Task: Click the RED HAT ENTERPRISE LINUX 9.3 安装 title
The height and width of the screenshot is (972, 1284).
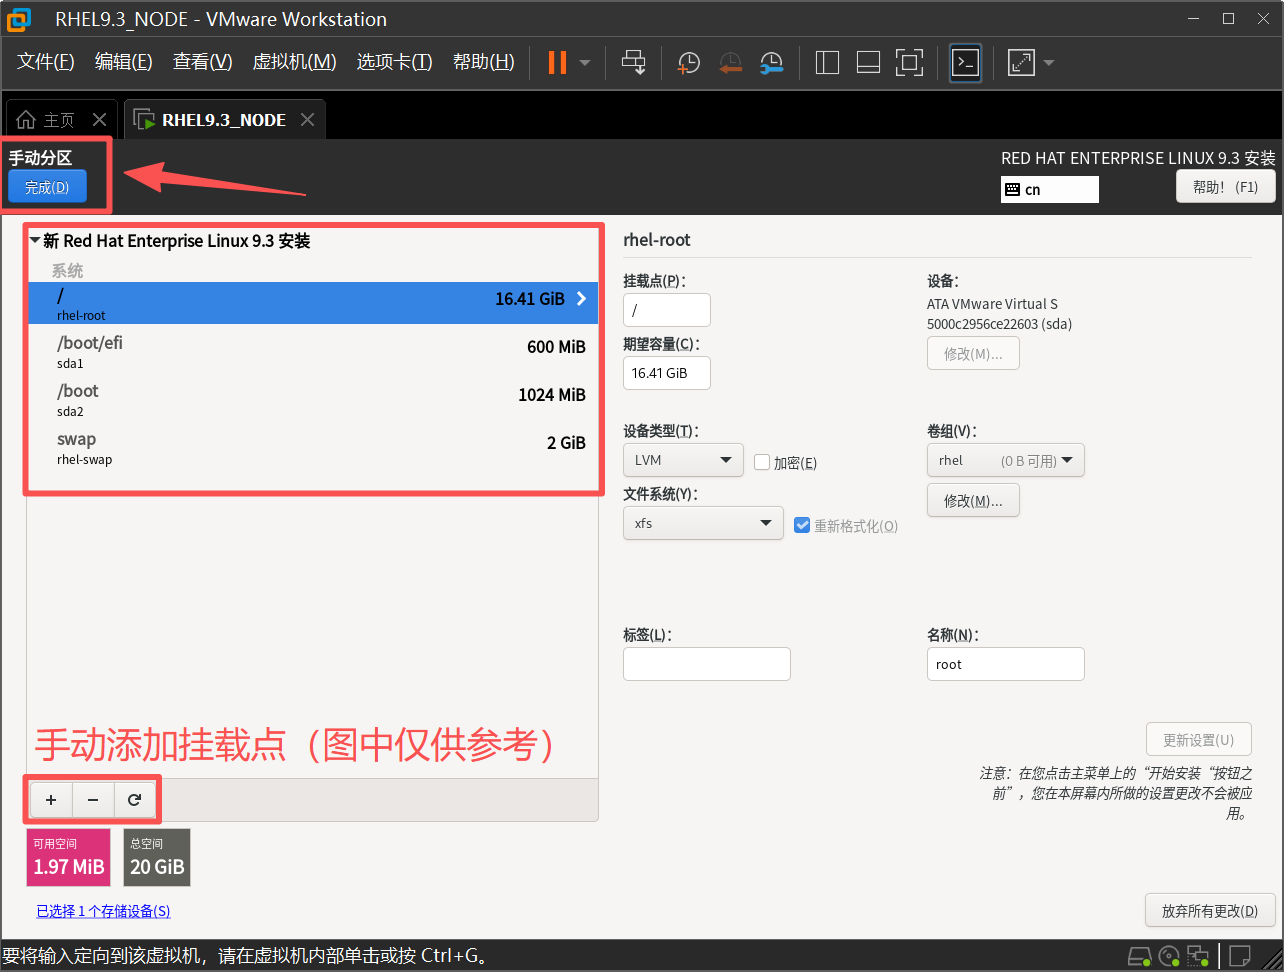Action: (1138, 158)
